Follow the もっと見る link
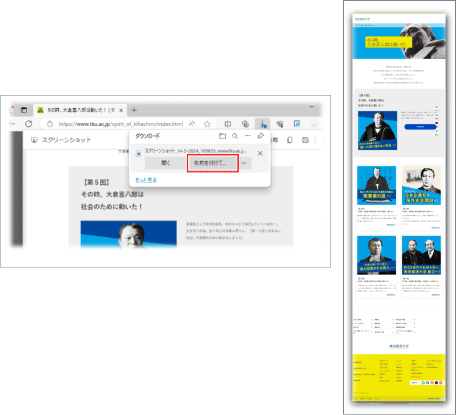 point(146,180)
